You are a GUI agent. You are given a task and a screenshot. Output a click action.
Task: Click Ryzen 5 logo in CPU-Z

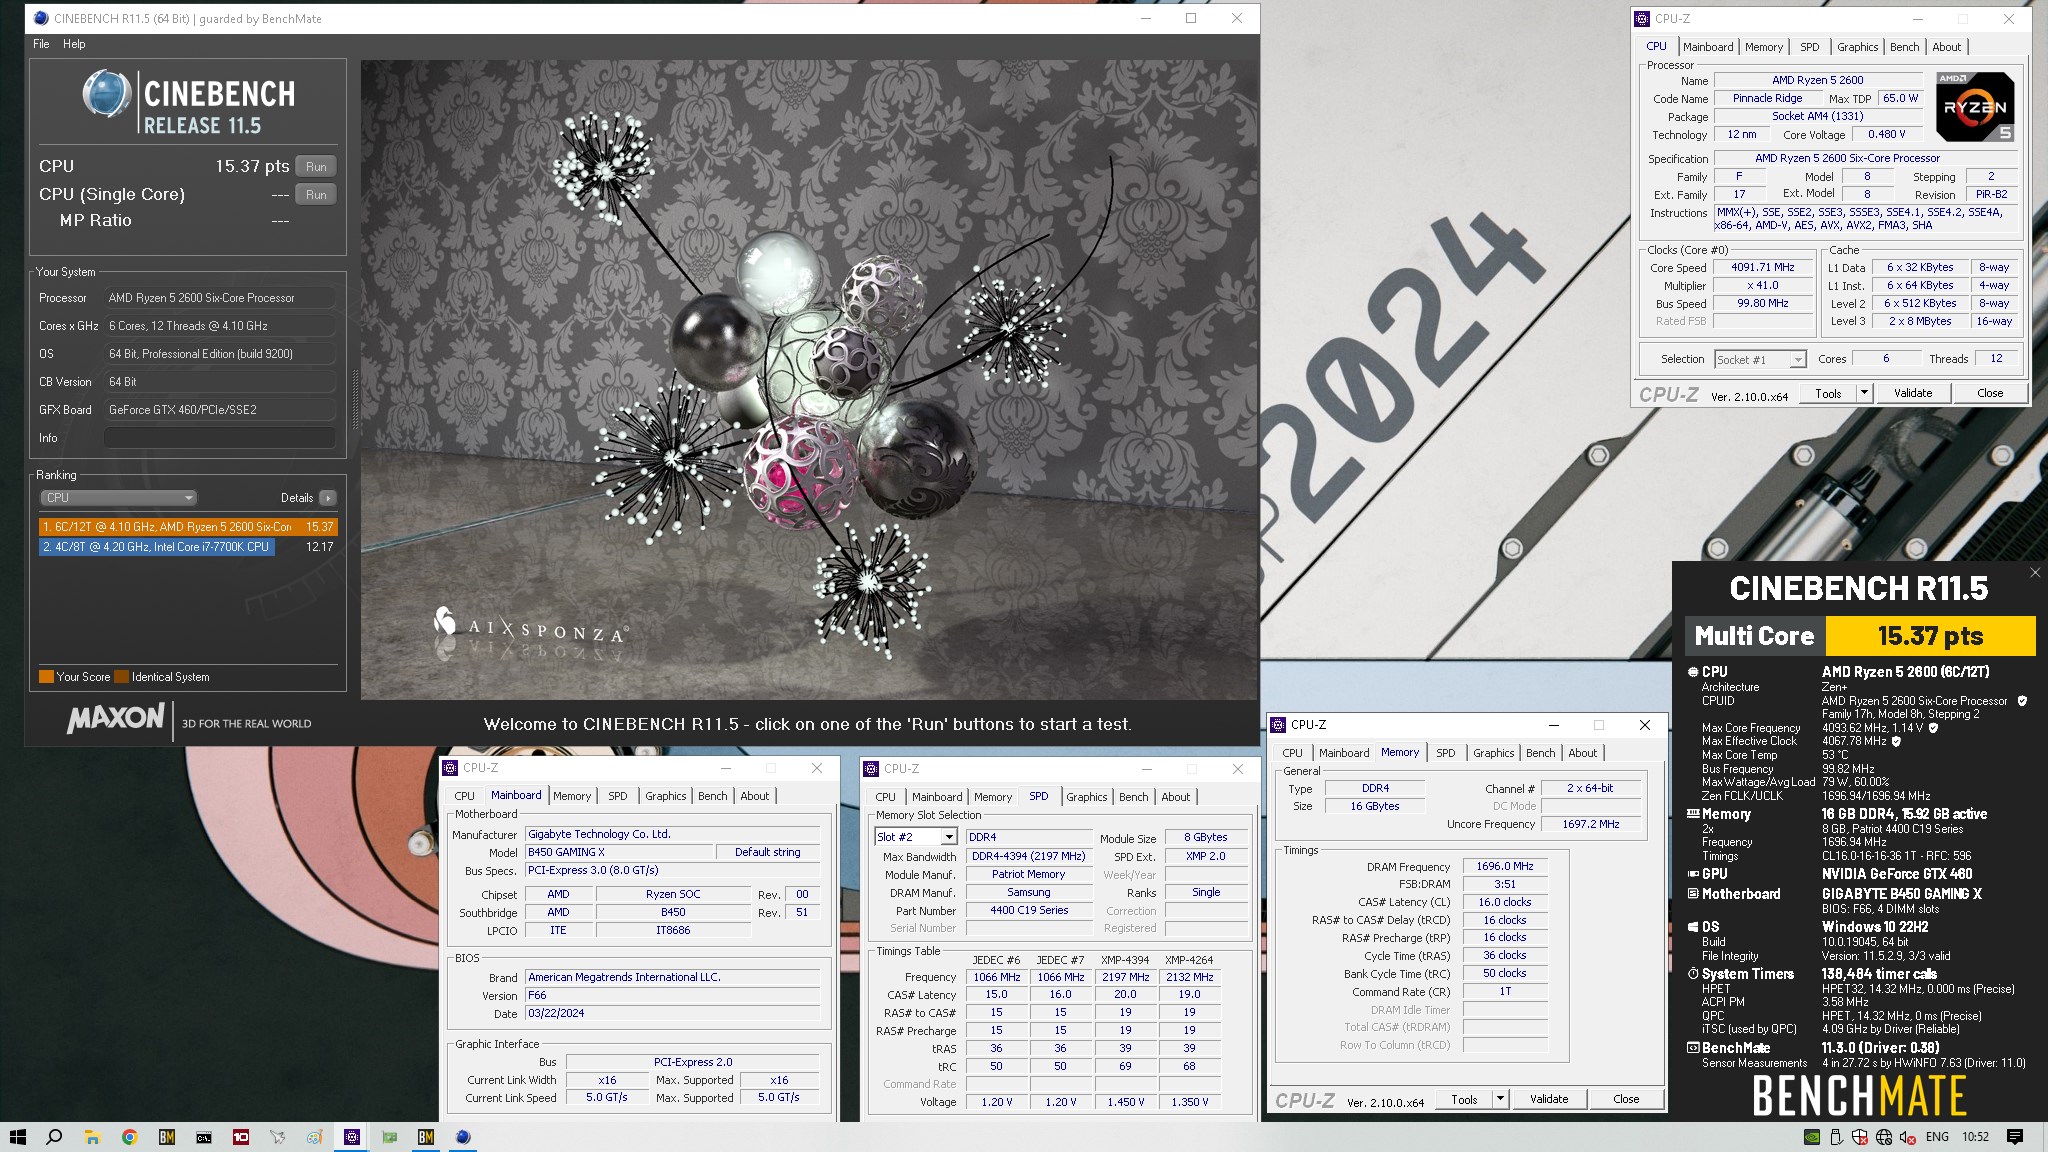[x=1975, y=106]
